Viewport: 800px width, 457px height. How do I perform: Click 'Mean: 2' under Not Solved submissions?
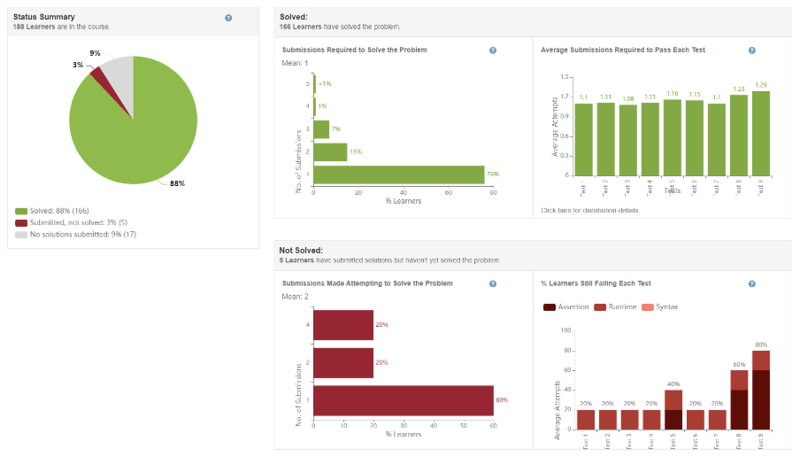pyautogui.click(x=295, y=297)
